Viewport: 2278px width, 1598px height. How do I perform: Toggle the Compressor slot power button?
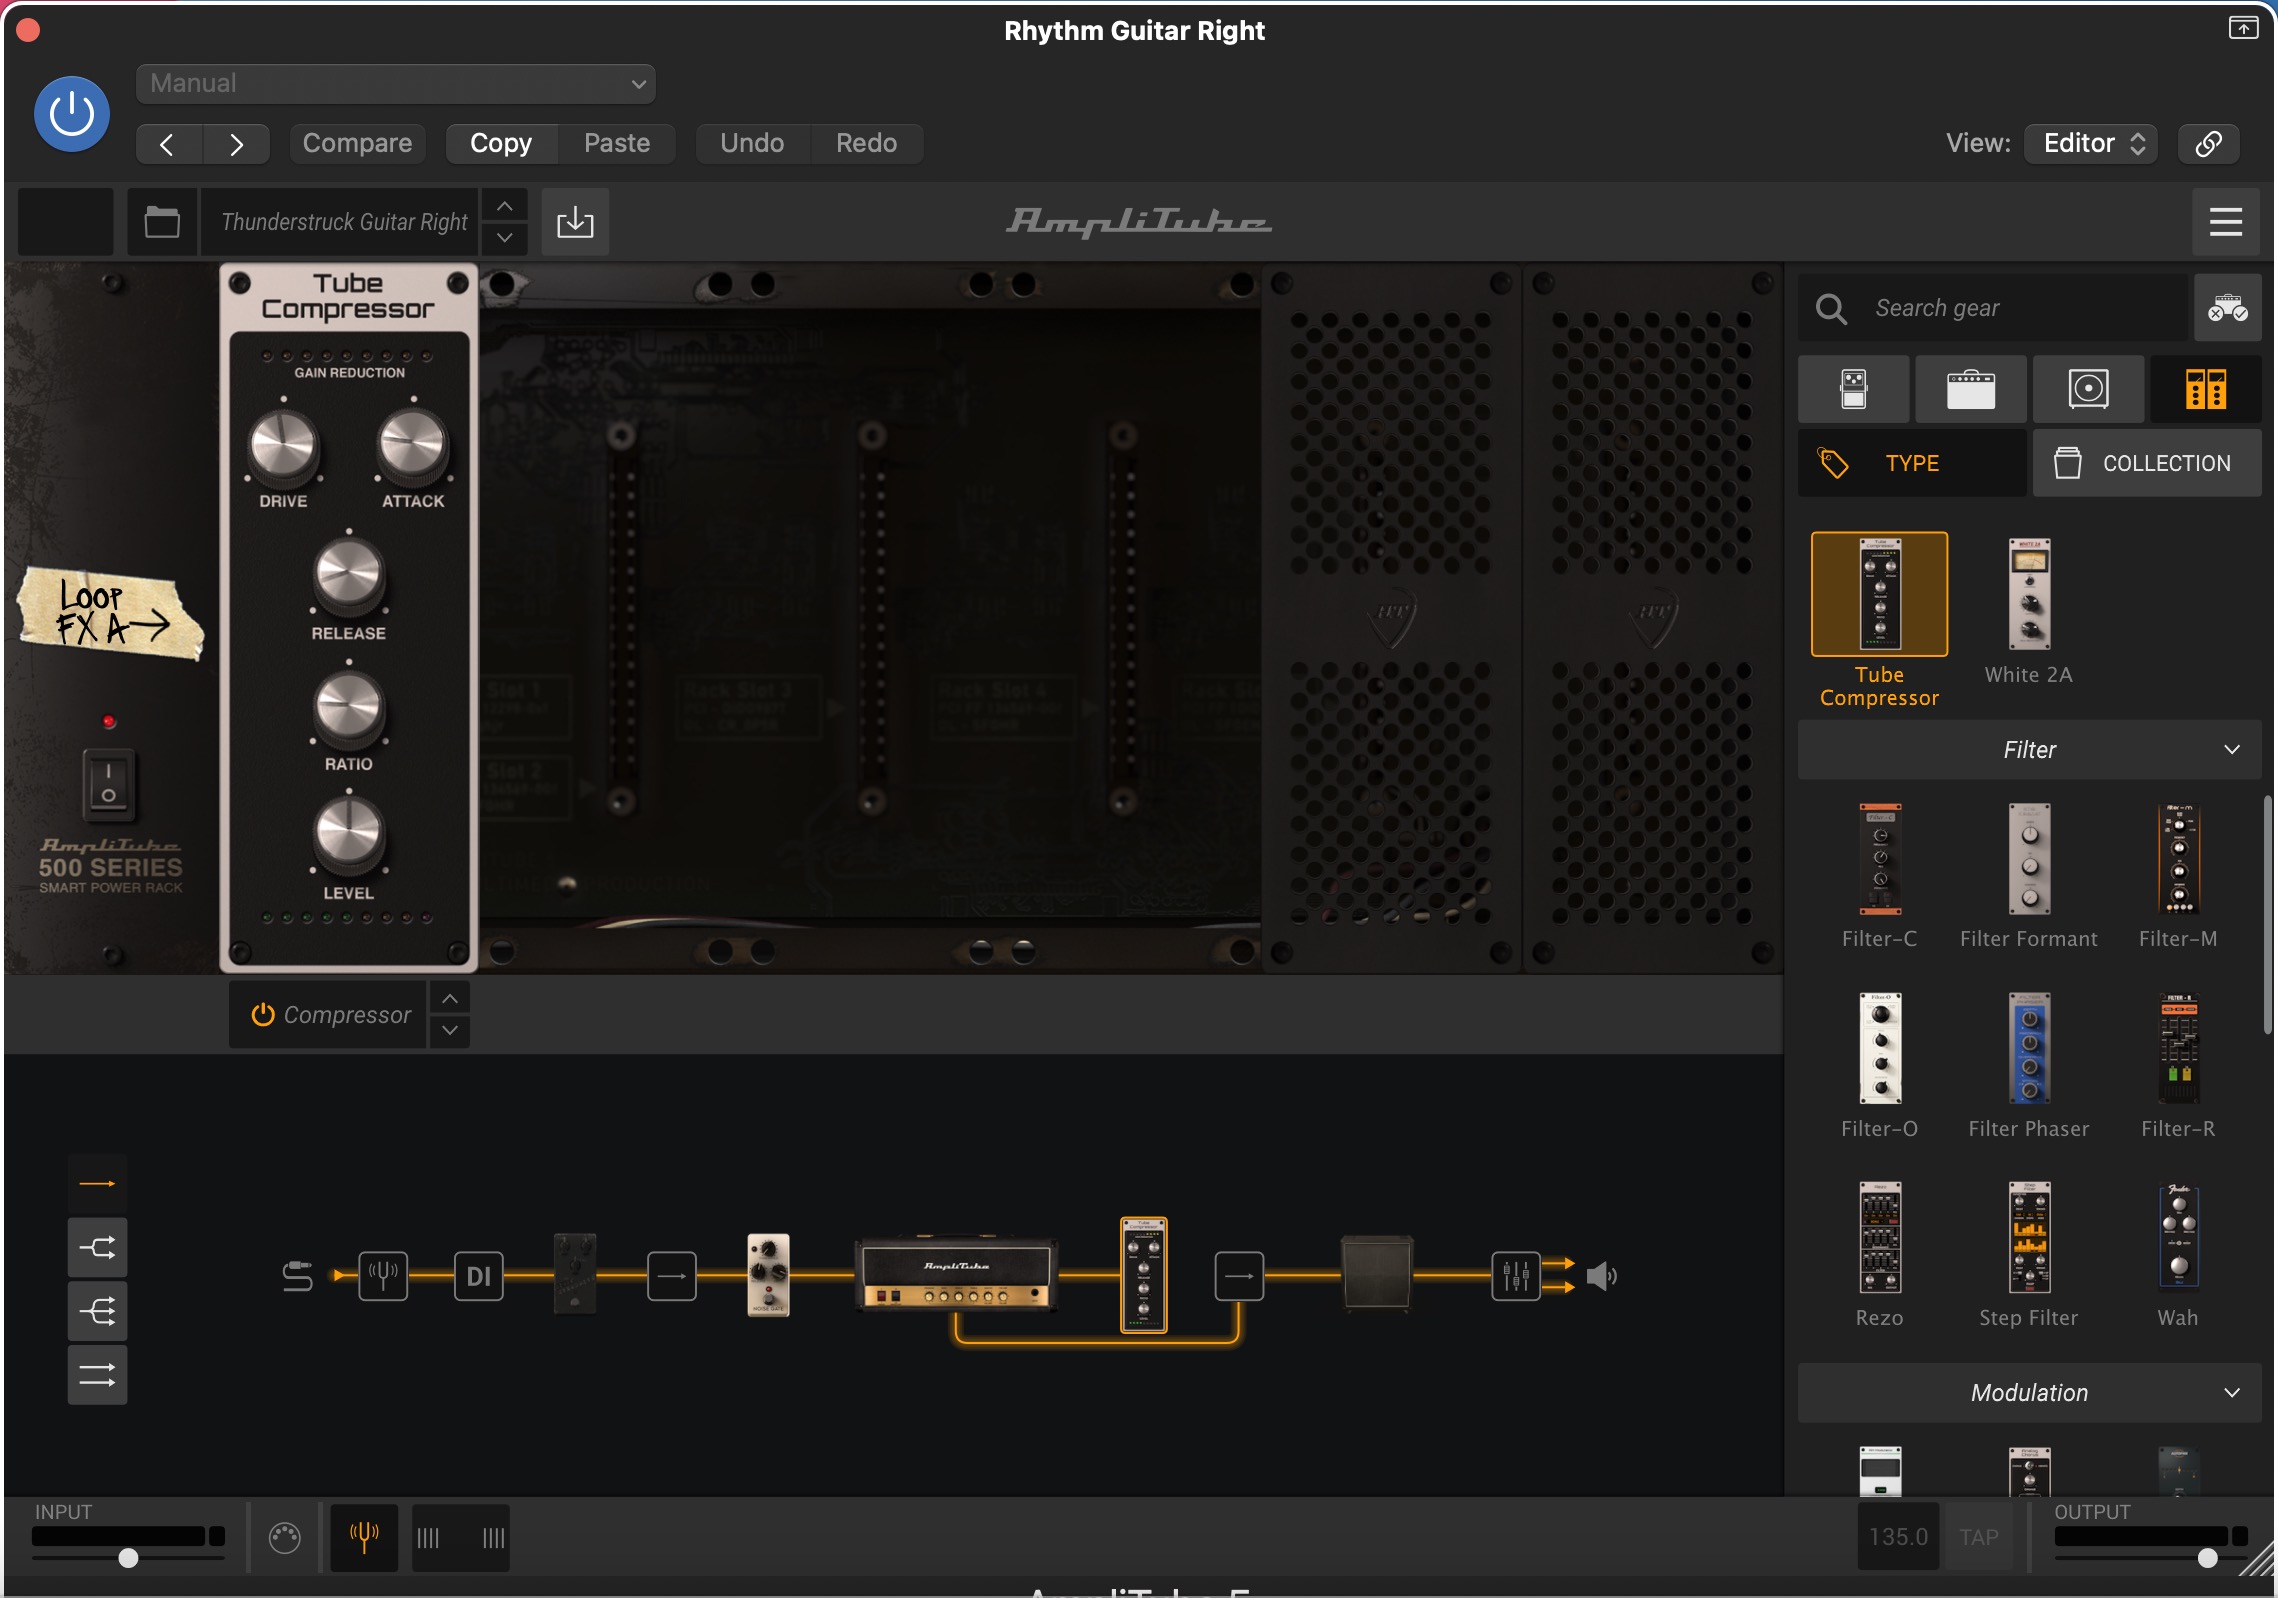tap(263, 1014)
